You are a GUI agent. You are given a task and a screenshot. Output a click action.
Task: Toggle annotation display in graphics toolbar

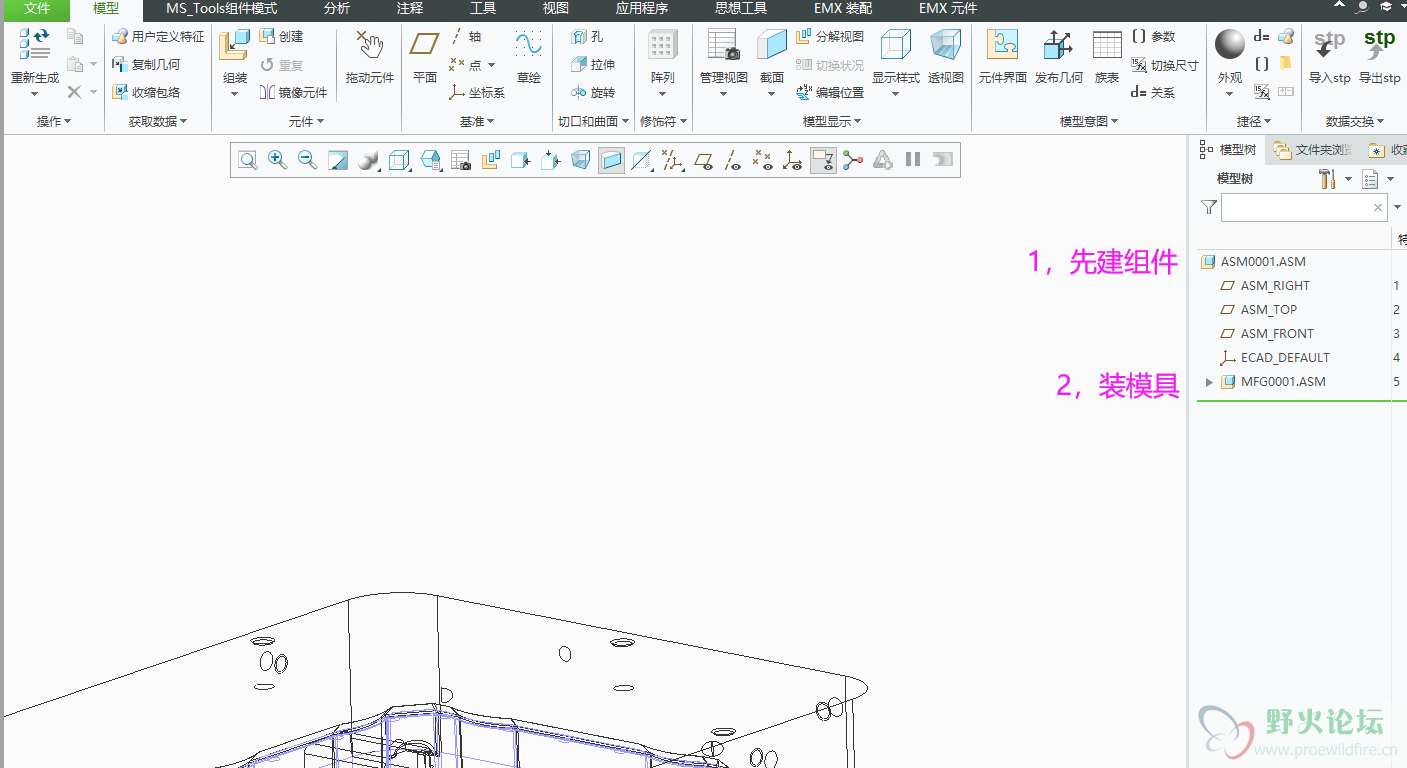pyautogui.click(x=823, y=160)
